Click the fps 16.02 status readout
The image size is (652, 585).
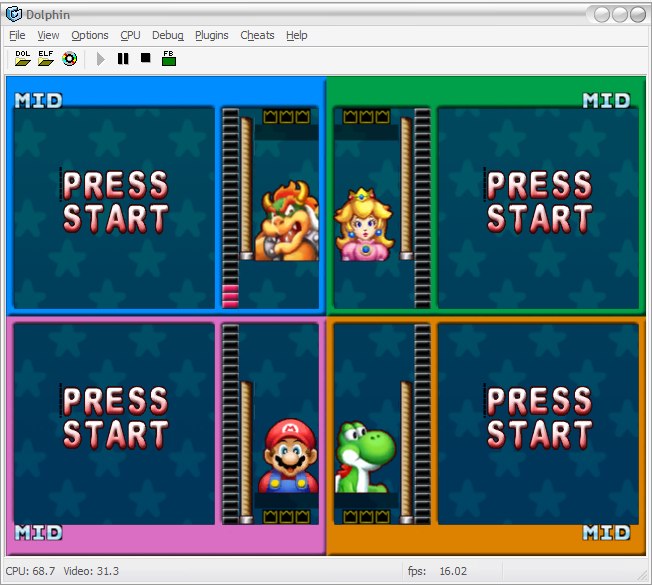[437, 571]
